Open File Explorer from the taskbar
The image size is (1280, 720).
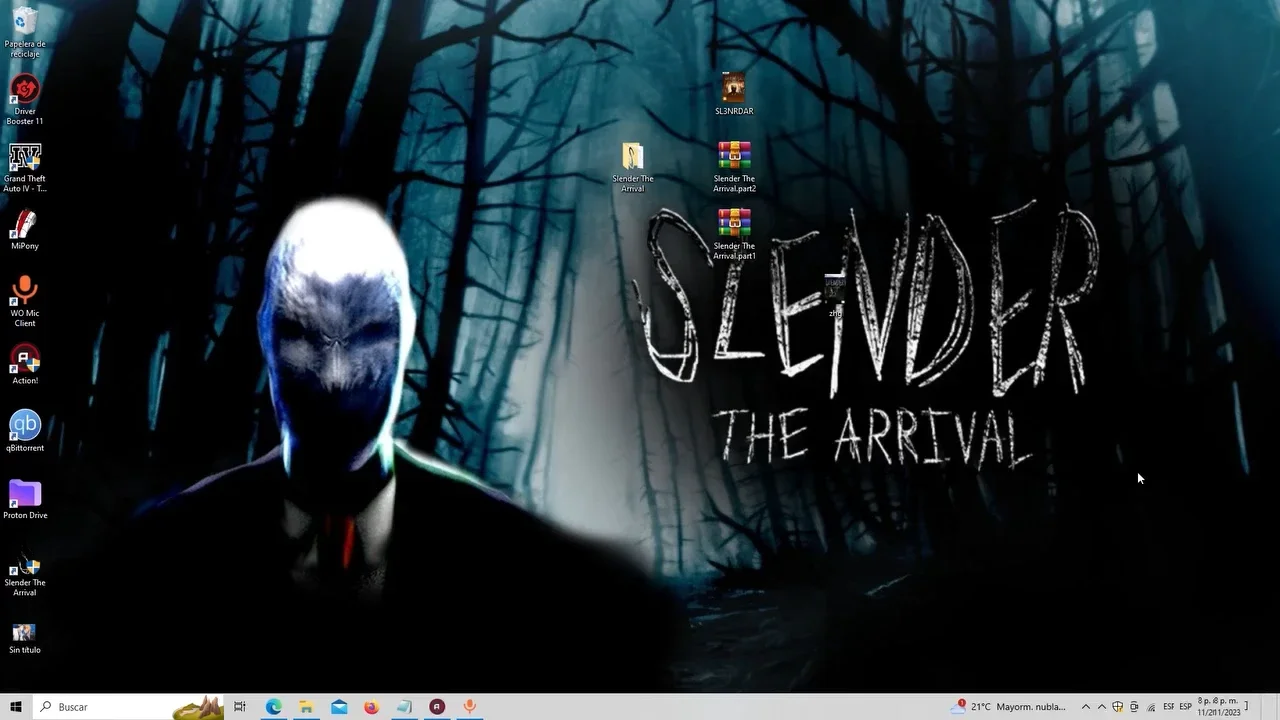[306, 707]
